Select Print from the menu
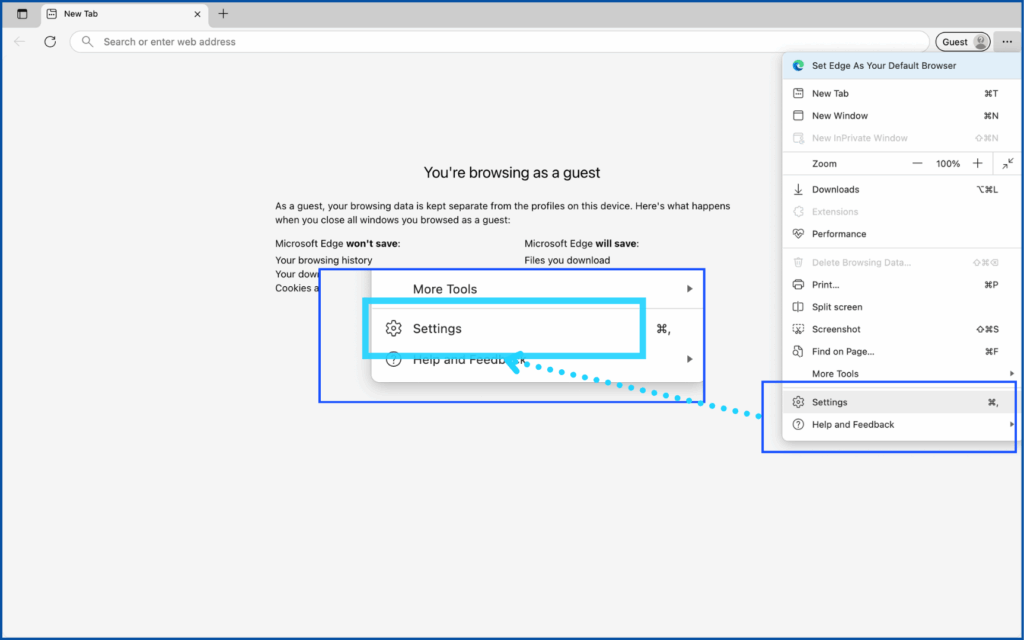This screenshot has width=1024, height=640. 825,285
